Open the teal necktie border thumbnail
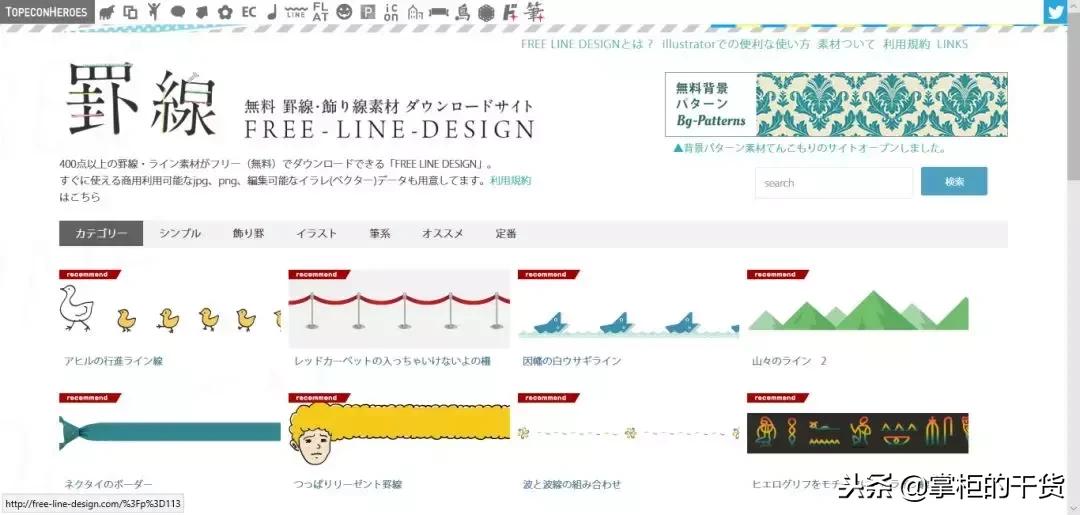Screen dimensions: 1080x515 170,432
